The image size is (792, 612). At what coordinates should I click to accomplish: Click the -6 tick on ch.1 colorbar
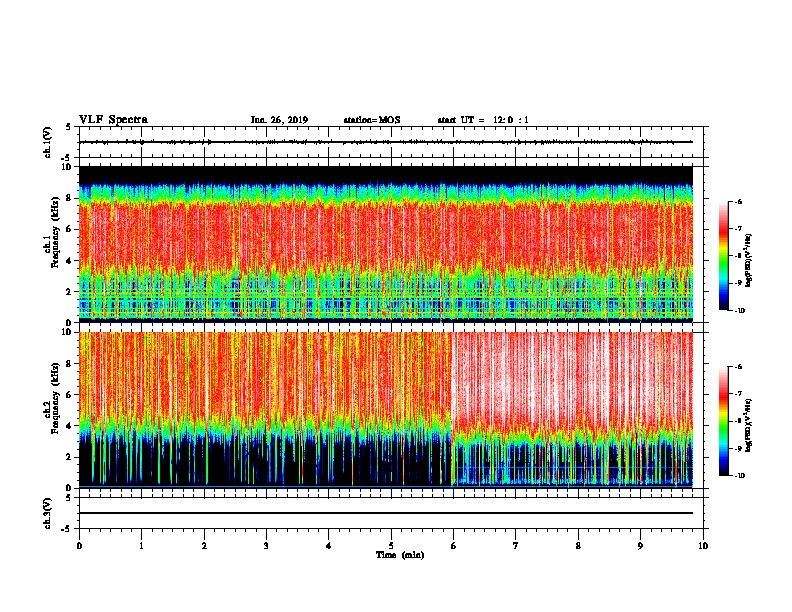738,201
